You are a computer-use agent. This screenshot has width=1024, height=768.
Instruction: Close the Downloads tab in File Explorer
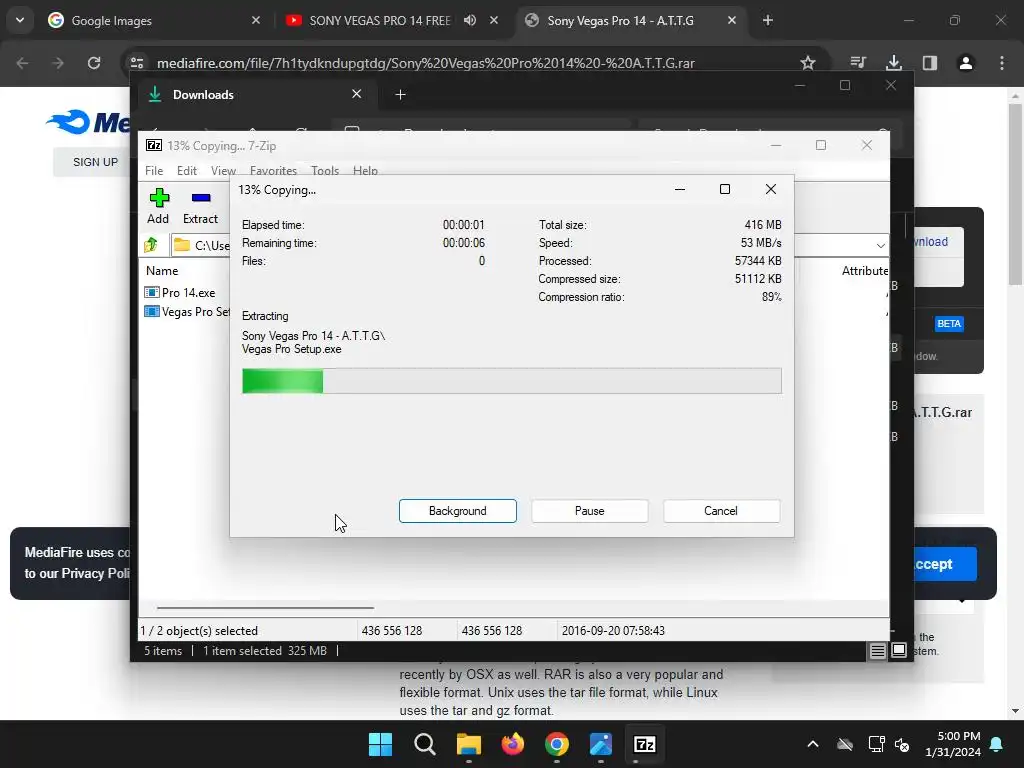357,94
